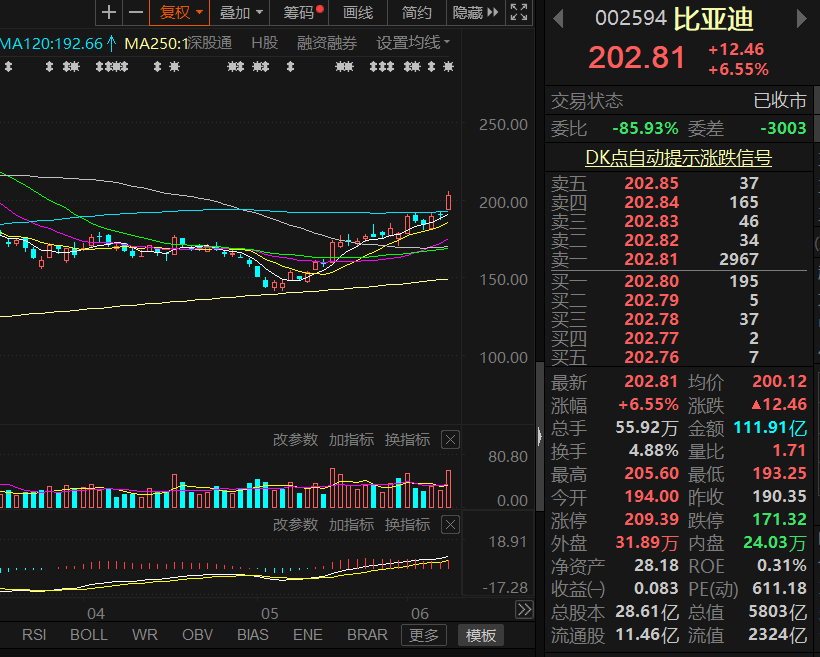Image resolution: width=820 pixels, height=657 pixels.
Task: Click the latest red candlestick near 200
Action: (448, 201)
